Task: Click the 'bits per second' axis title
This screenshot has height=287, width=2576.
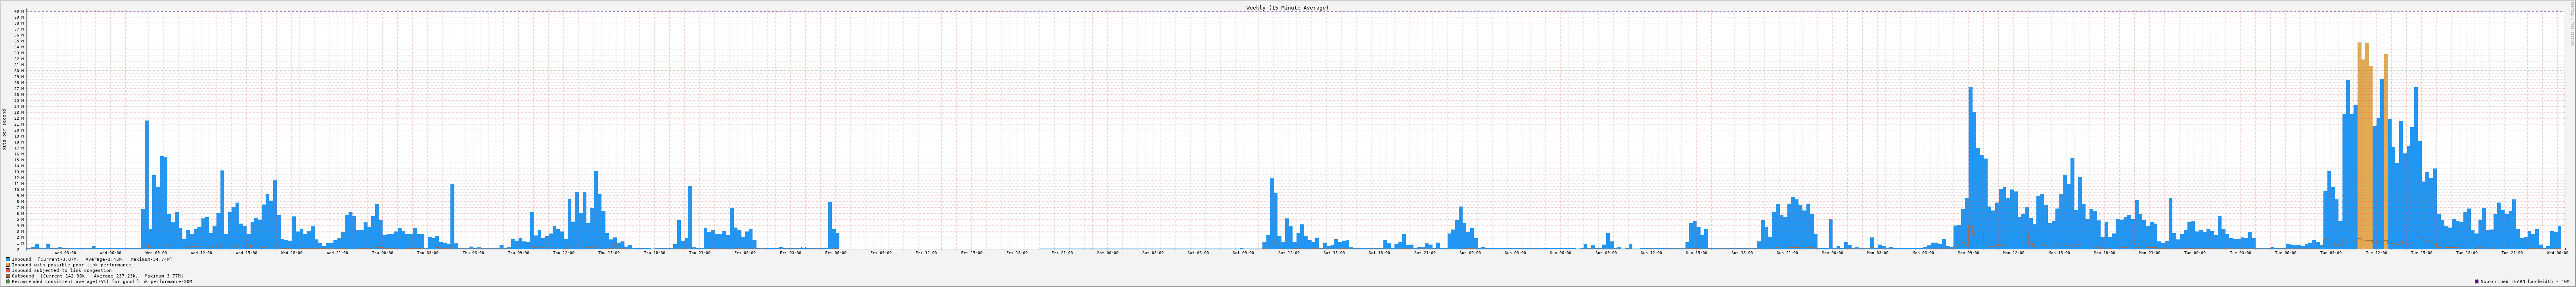Action: coord(4,130)
